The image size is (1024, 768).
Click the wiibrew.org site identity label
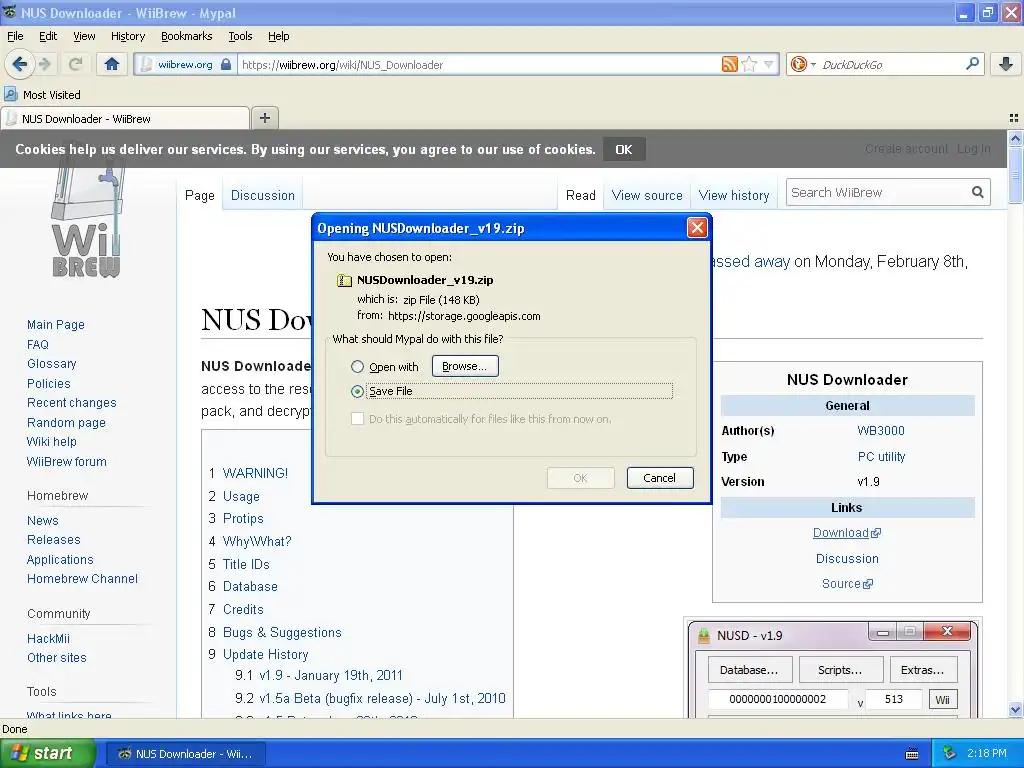pos(185,64)
